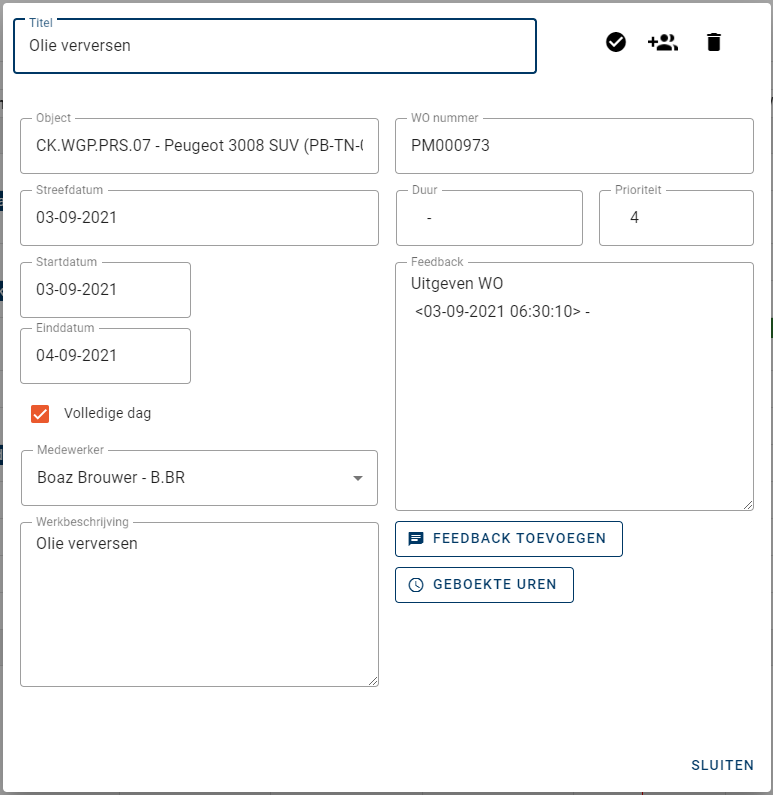Select the WO nummer field
The height and width of the screenshot is (795, 773).
(x=574, y=146)
